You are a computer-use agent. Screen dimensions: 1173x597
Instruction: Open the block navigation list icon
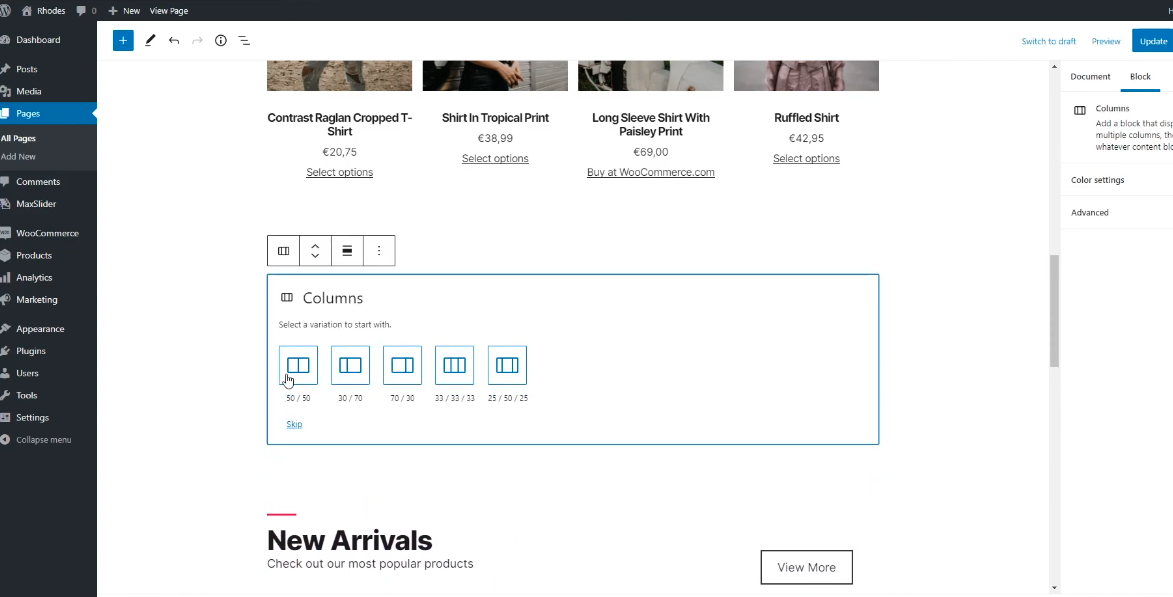click(244, 41)
